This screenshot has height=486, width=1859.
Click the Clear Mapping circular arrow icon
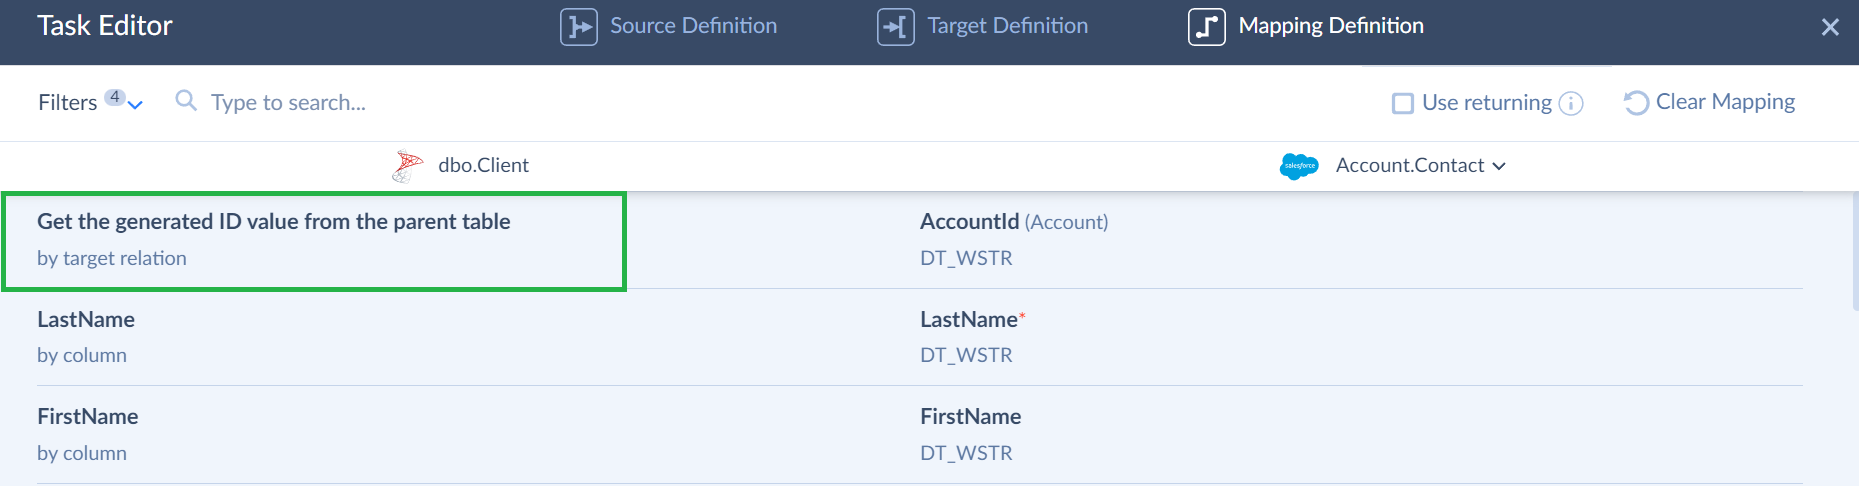point(1636,103)
